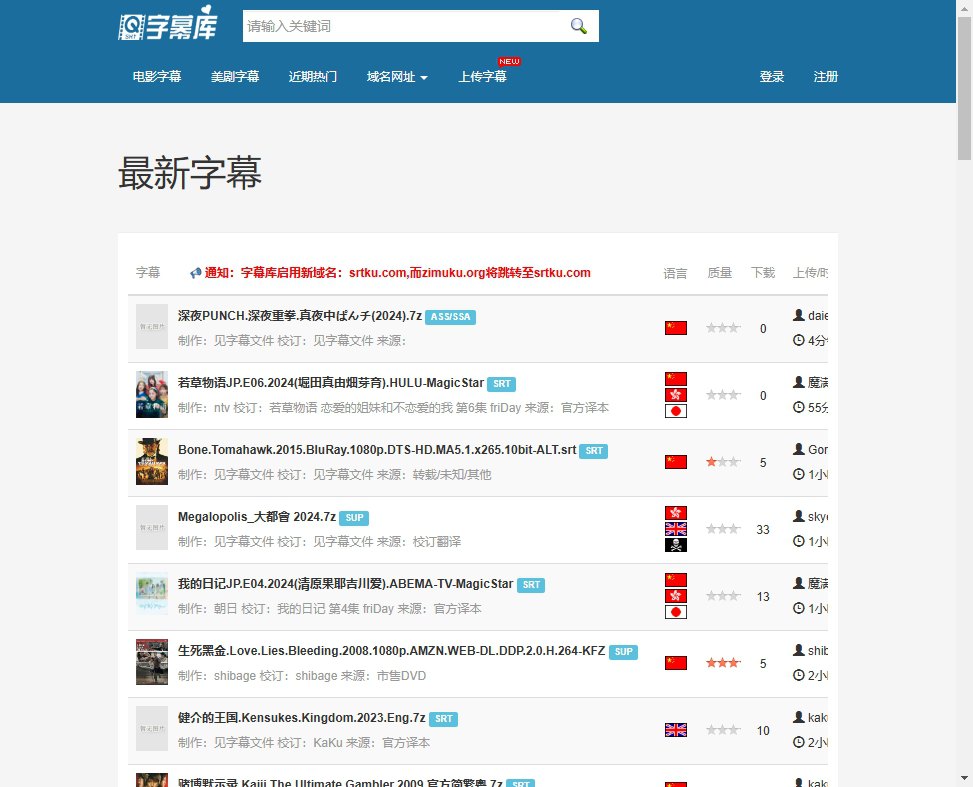Click the ASS/SSA badge on 深夜PUNCH entry

pyautogui.click(x=450, y=317)
